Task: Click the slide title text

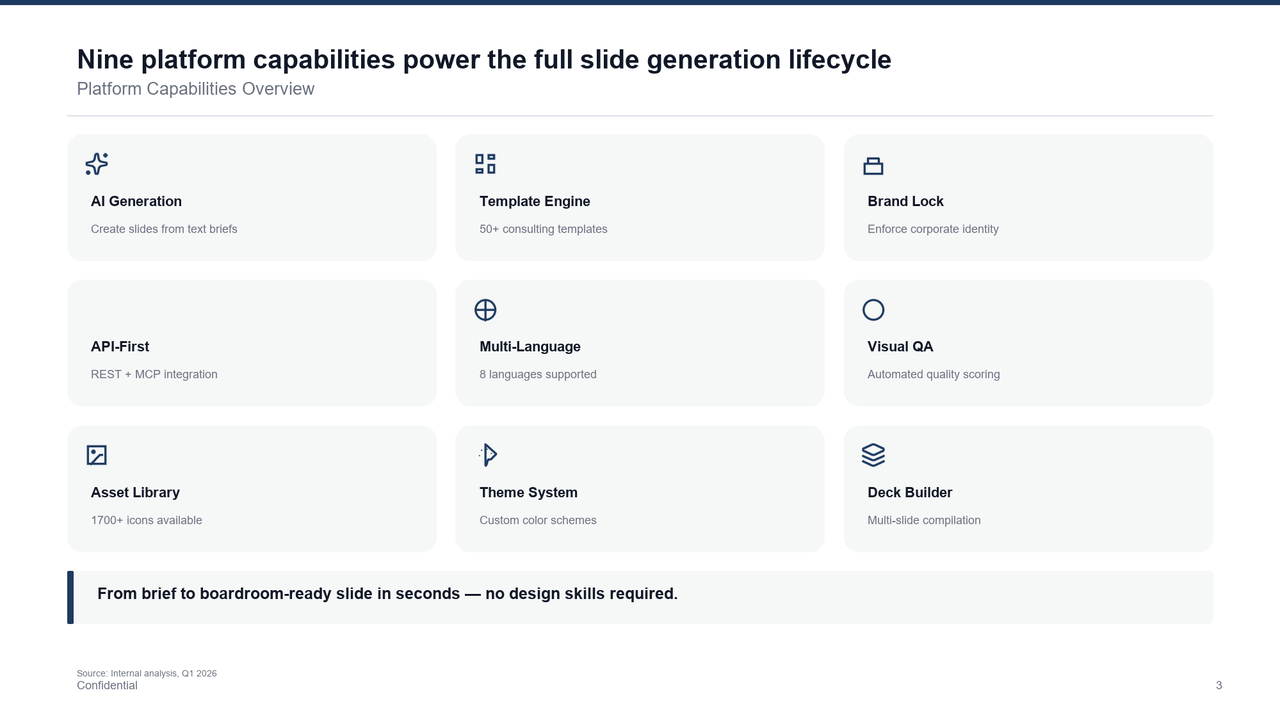Action: pos(483,59)
